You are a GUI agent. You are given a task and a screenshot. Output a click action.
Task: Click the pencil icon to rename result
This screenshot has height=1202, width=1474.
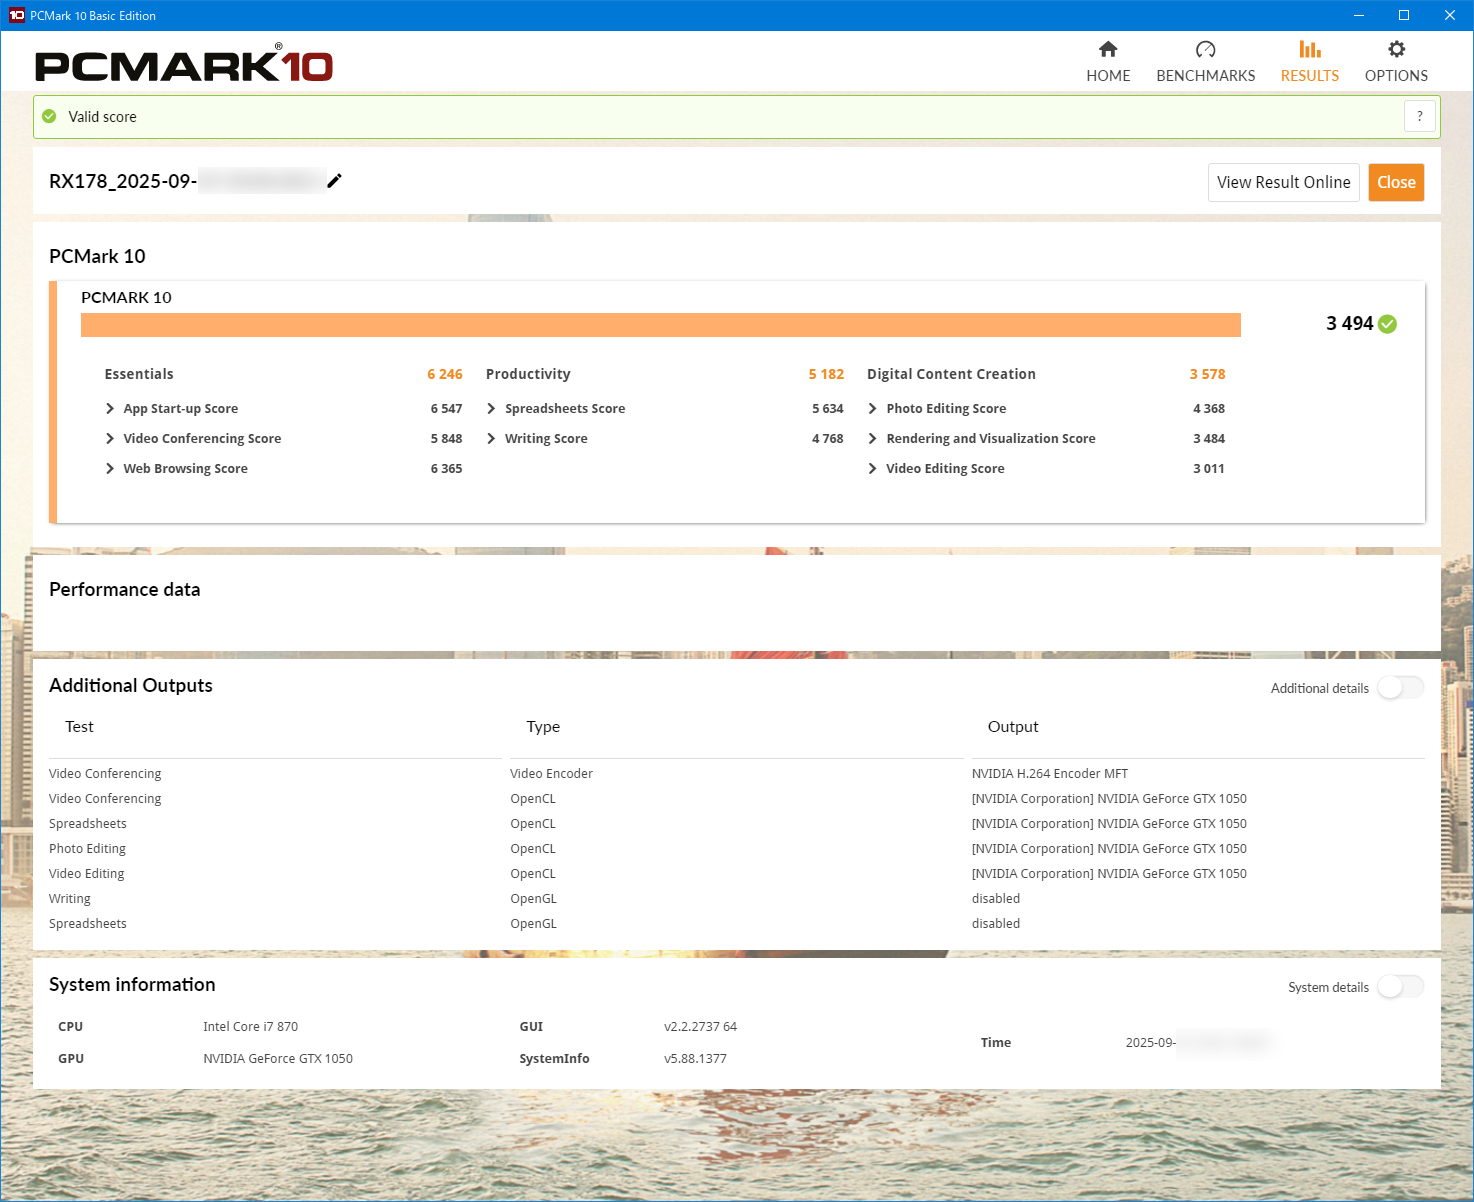point(334,180)
